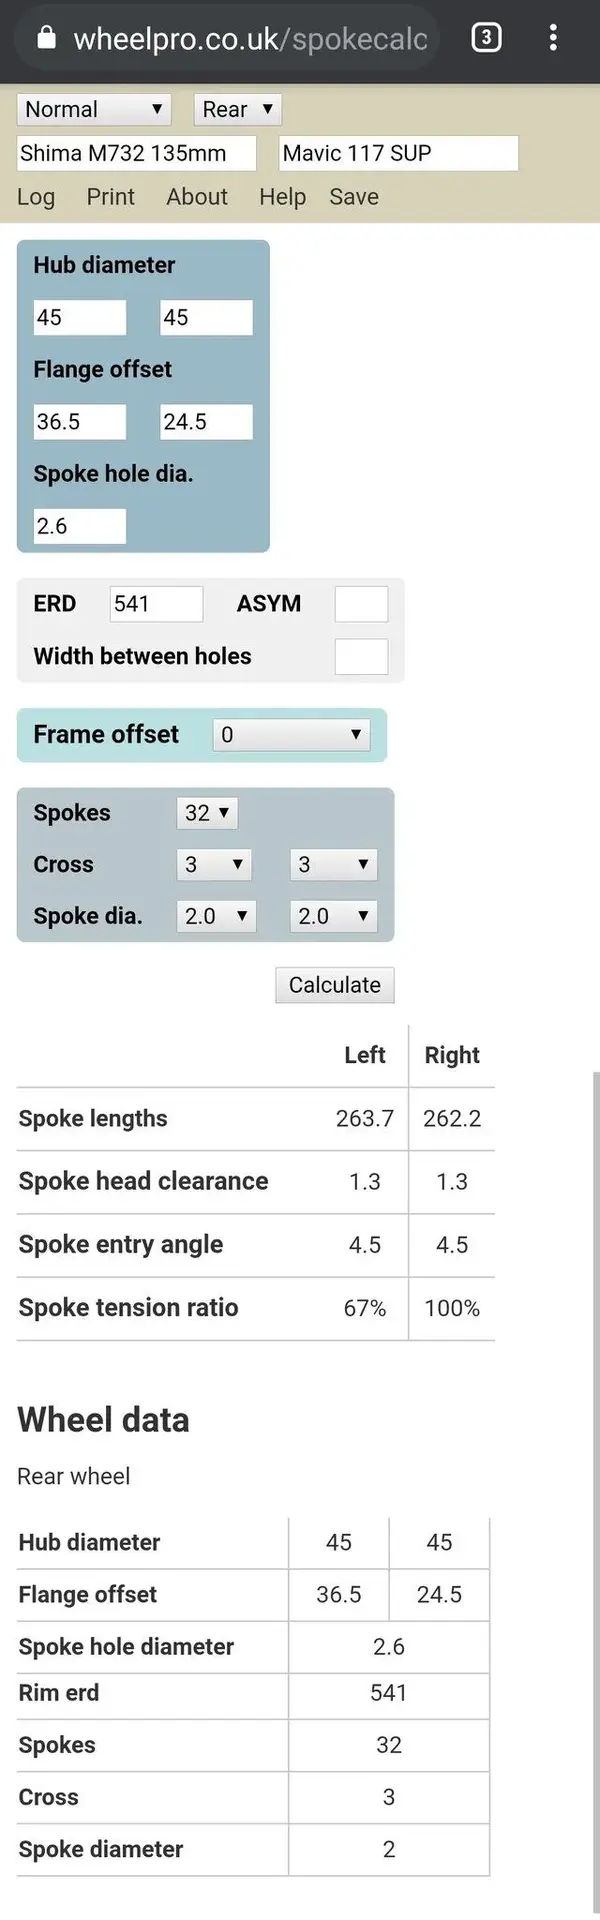This screenshot has height=1920, width=600.
Task: Open the tab switcher showing 3 tabs
Action: pyautogui.click(x=486, y=38)
